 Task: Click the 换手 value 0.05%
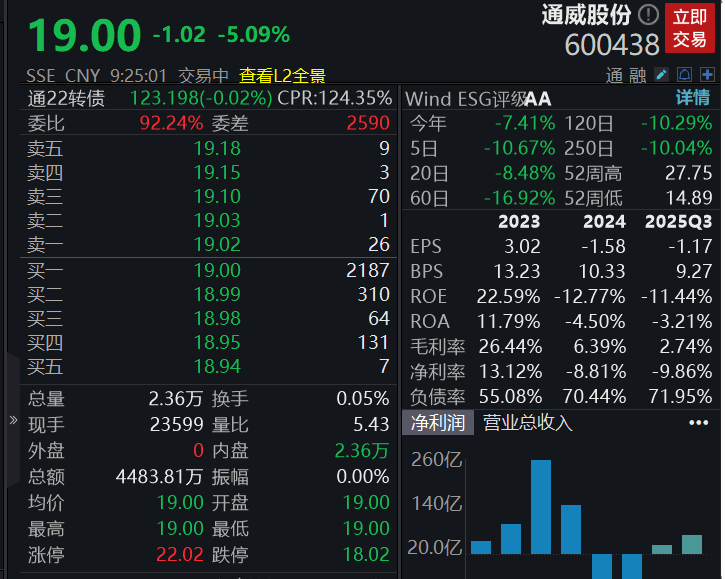363,399
